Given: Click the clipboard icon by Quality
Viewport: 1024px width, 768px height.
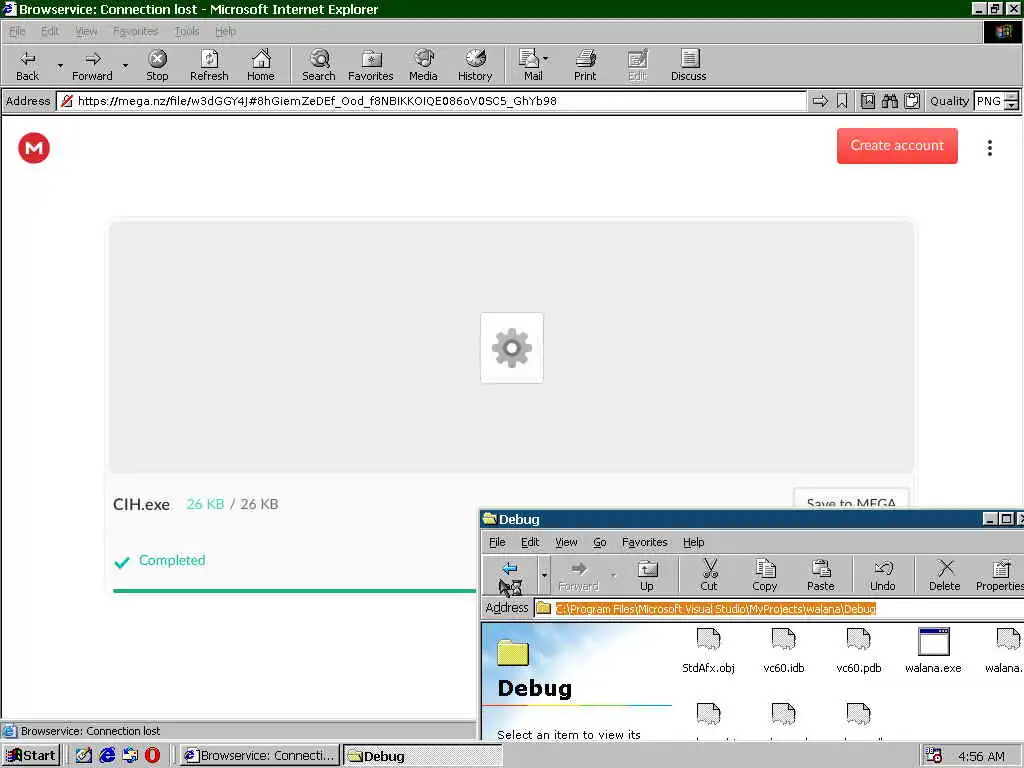Looking at the screenshot, I should point(912,101).
